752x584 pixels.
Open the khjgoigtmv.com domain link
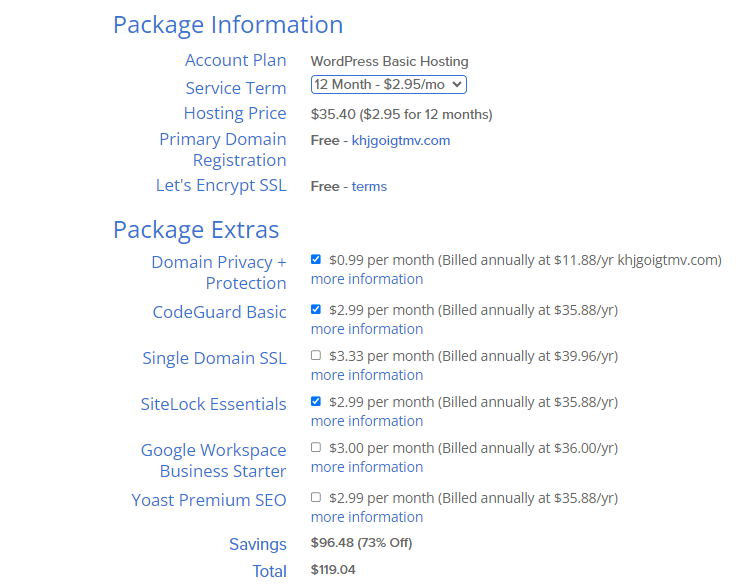[401, 140]
